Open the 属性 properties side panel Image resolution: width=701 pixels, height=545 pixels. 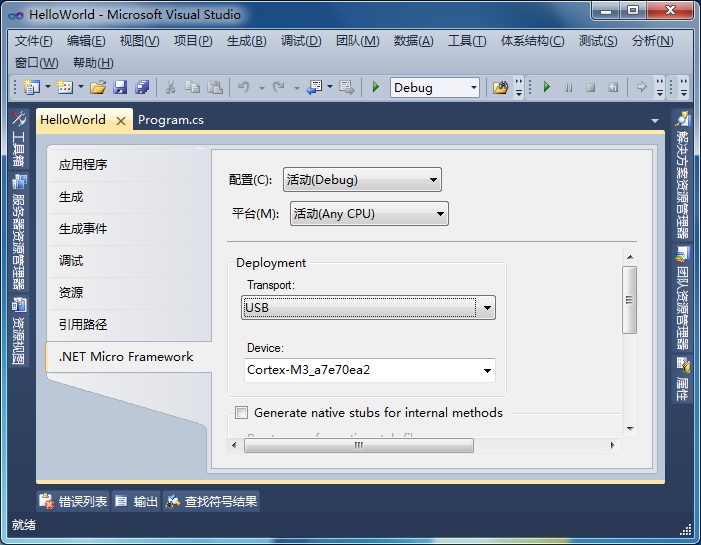682,379
